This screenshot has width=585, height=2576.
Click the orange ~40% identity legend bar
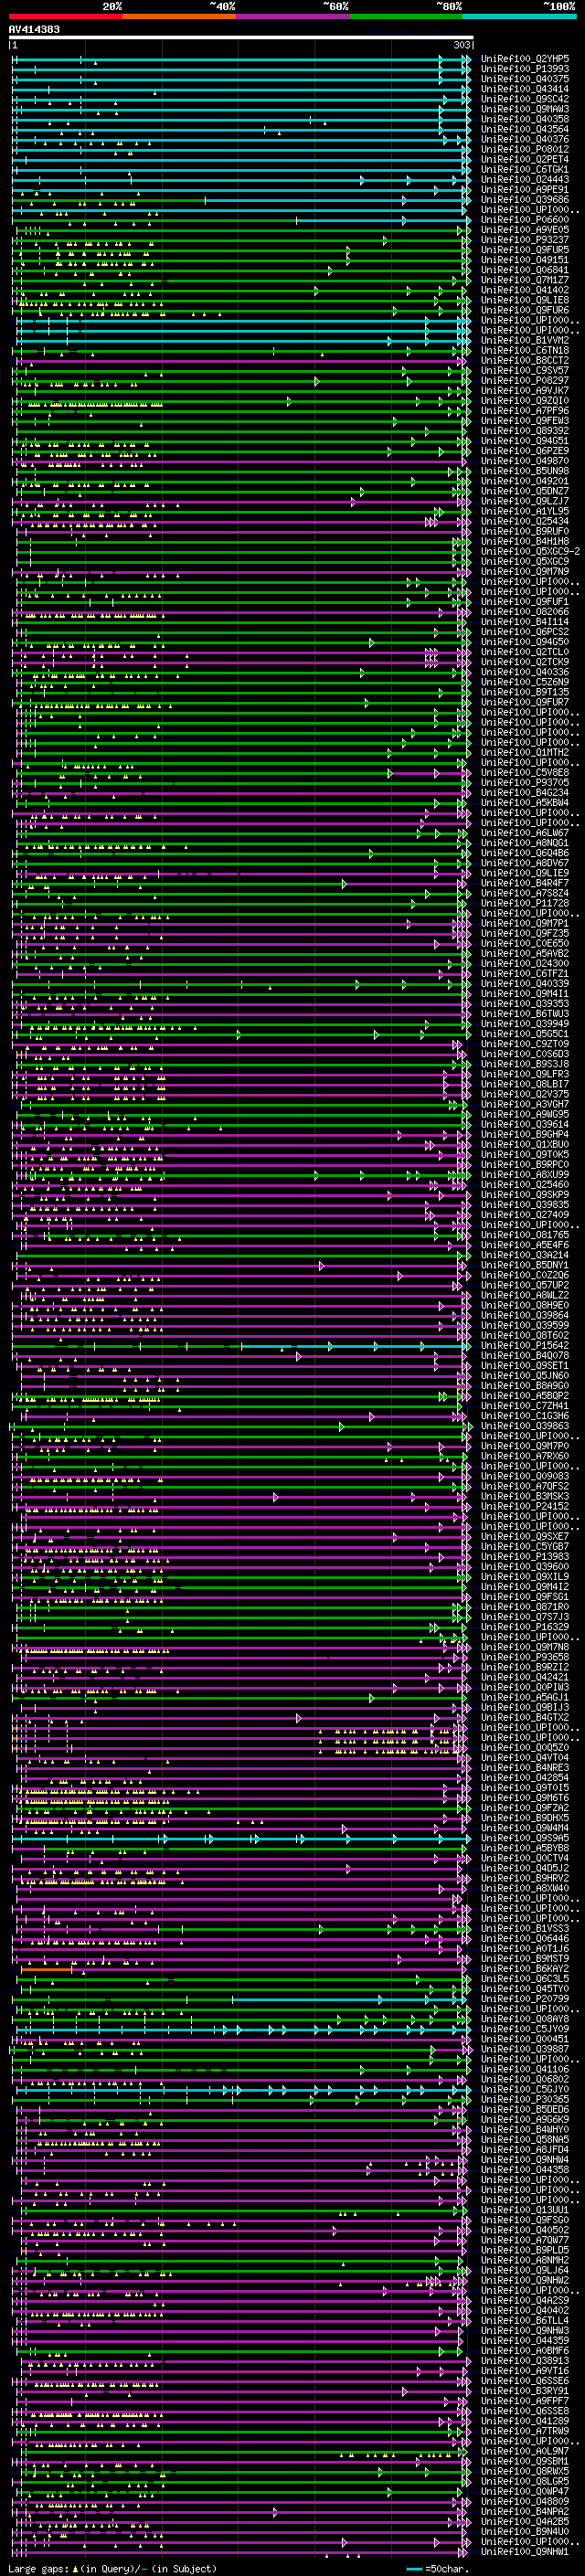pos(179,16)
